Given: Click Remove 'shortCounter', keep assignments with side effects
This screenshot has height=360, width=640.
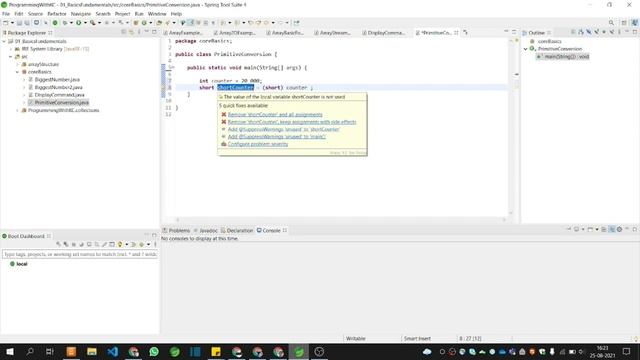Looking at the screenshot, I should tap(292, 122).
